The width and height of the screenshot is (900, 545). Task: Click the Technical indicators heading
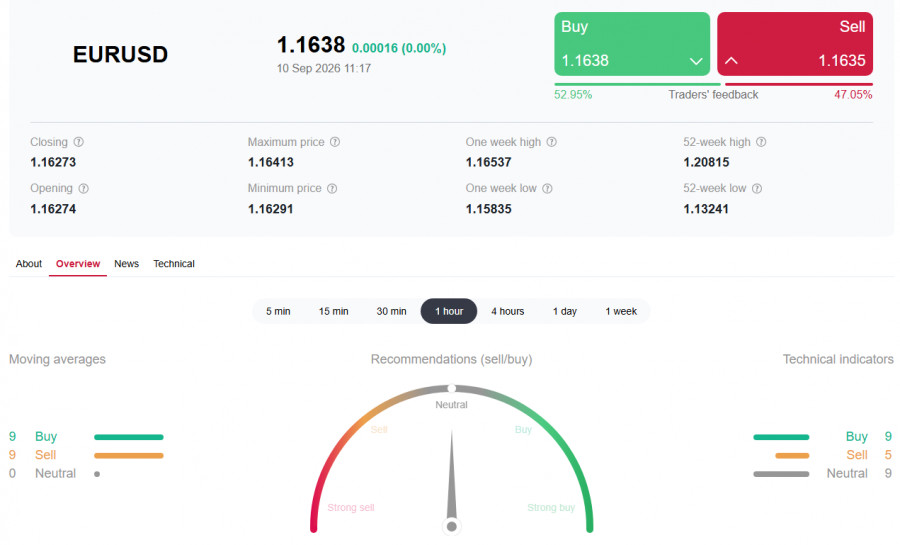pos(838,359)
